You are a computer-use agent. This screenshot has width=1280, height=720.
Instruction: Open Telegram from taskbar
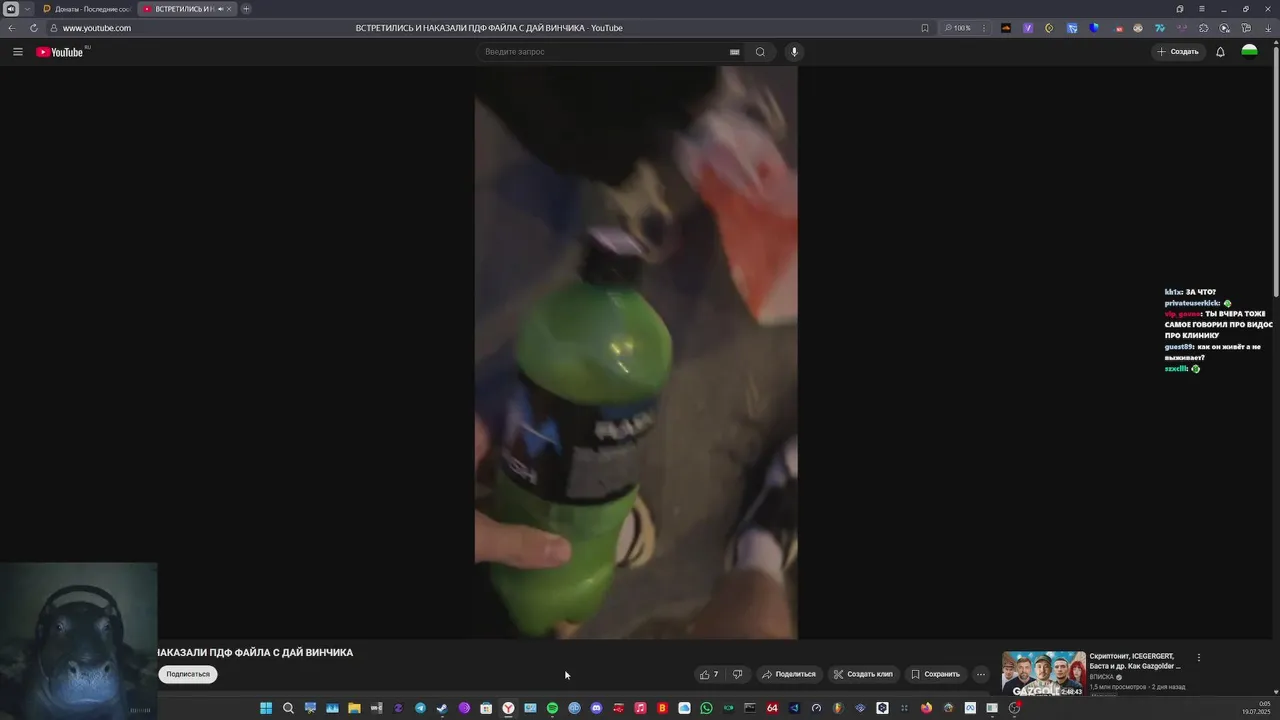pyautogui.click(x=420, y=708)
